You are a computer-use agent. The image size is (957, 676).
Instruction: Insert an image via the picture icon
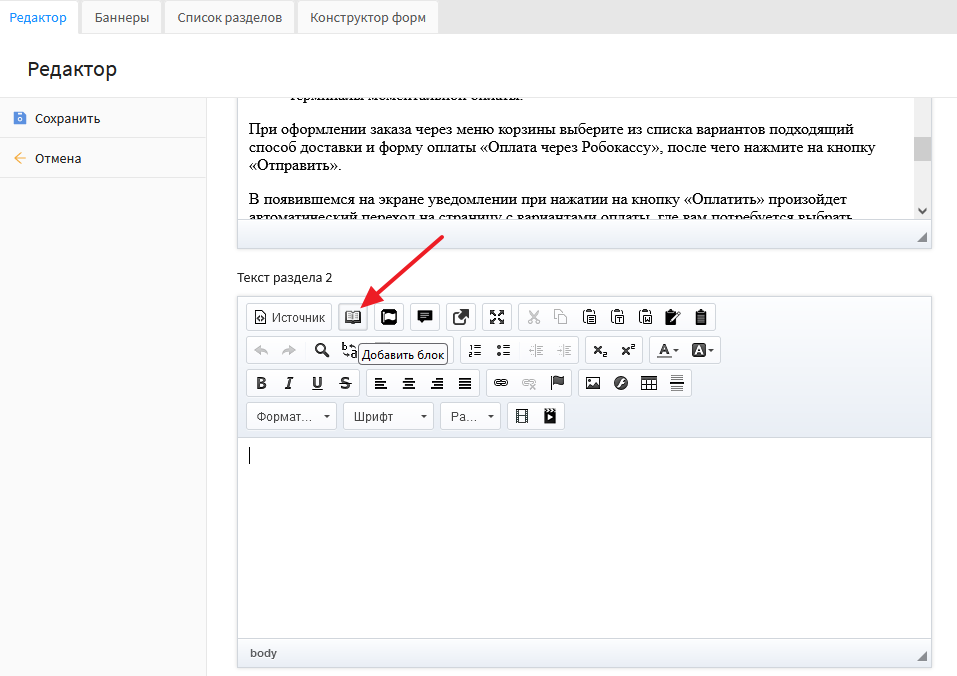pos(593,383)
